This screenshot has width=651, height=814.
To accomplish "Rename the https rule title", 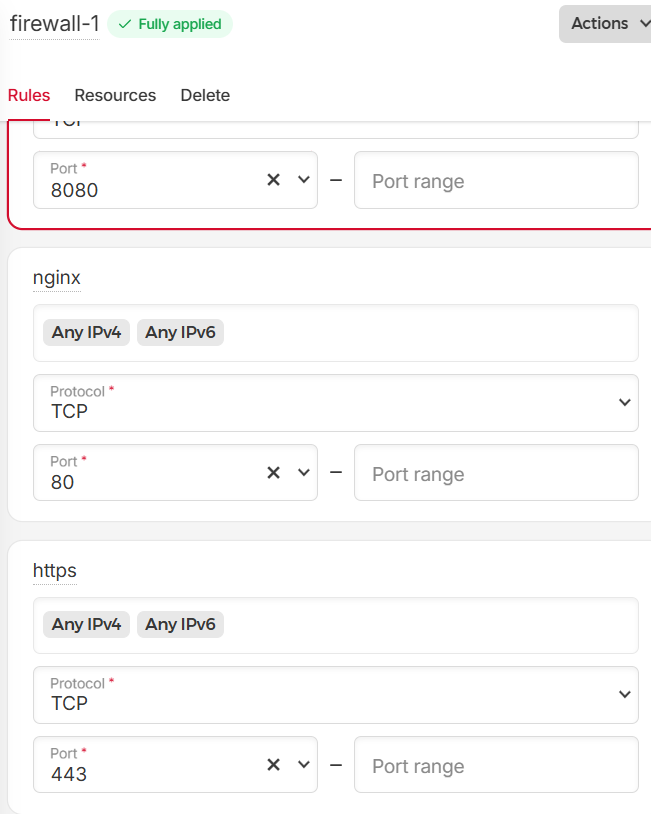I will pos(55,571).
